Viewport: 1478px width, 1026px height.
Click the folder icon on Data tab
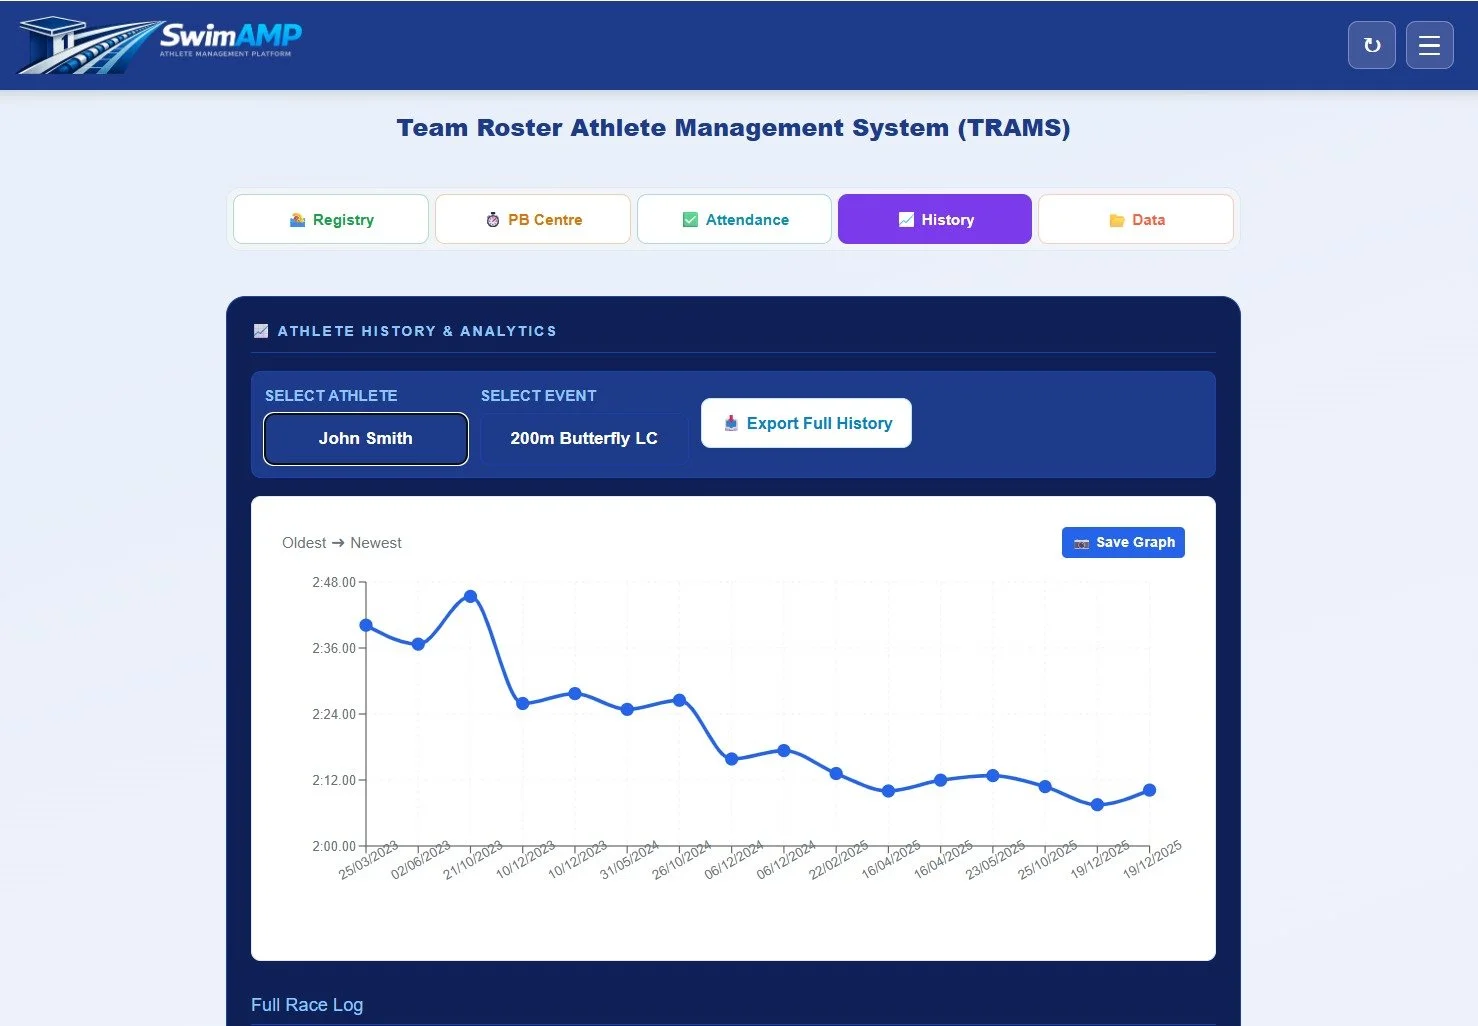point(1117,220)
